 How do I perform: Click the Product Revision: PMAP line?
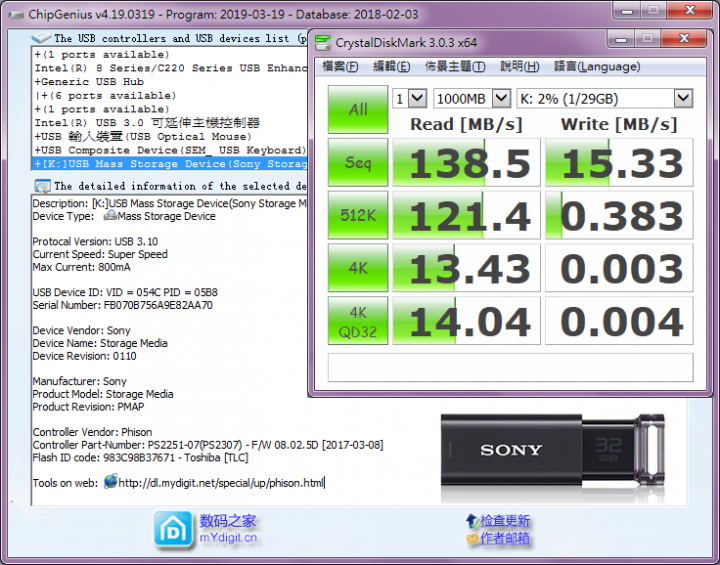point(88,407)
